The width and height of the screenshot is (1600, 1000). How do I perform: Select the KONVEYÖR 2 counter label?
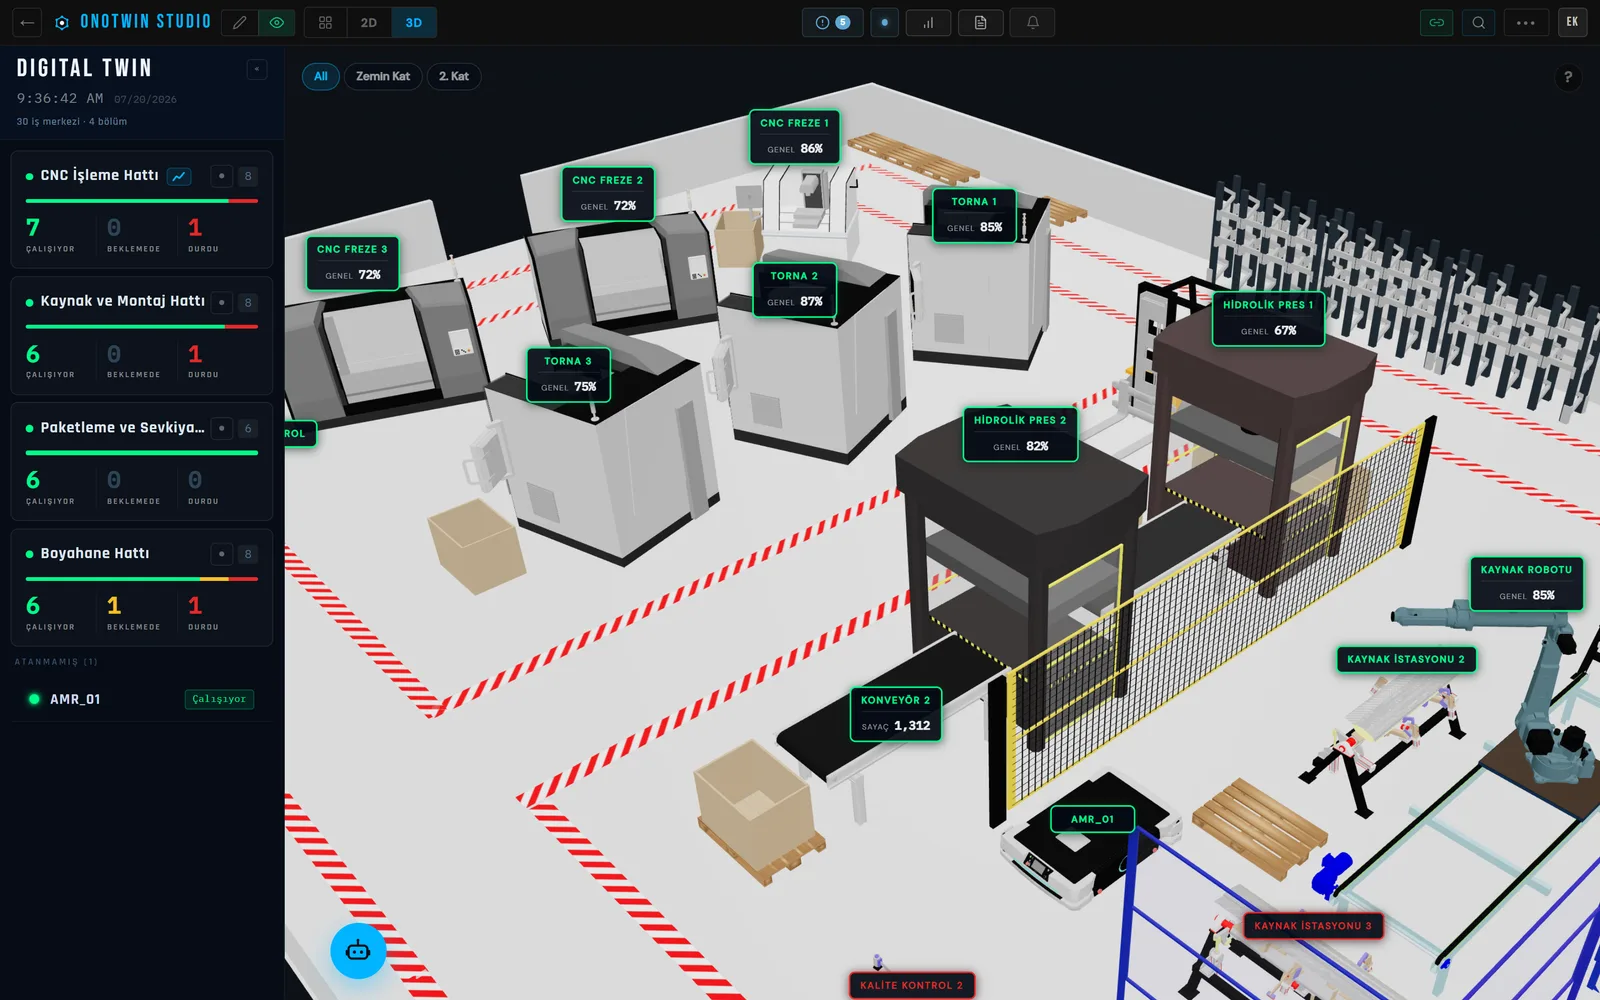pyautogui.click(x=895, y=714)
